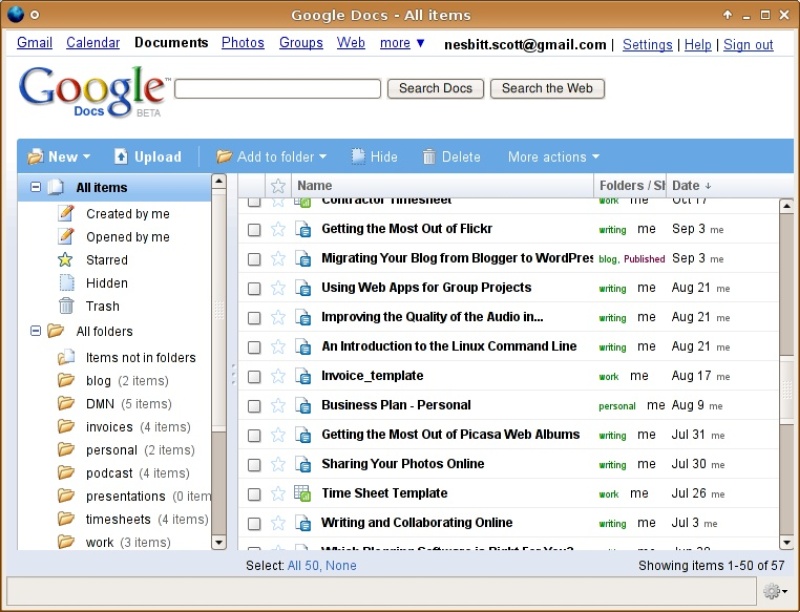Click pencil icon beside Opened by me

pos(66,237)
